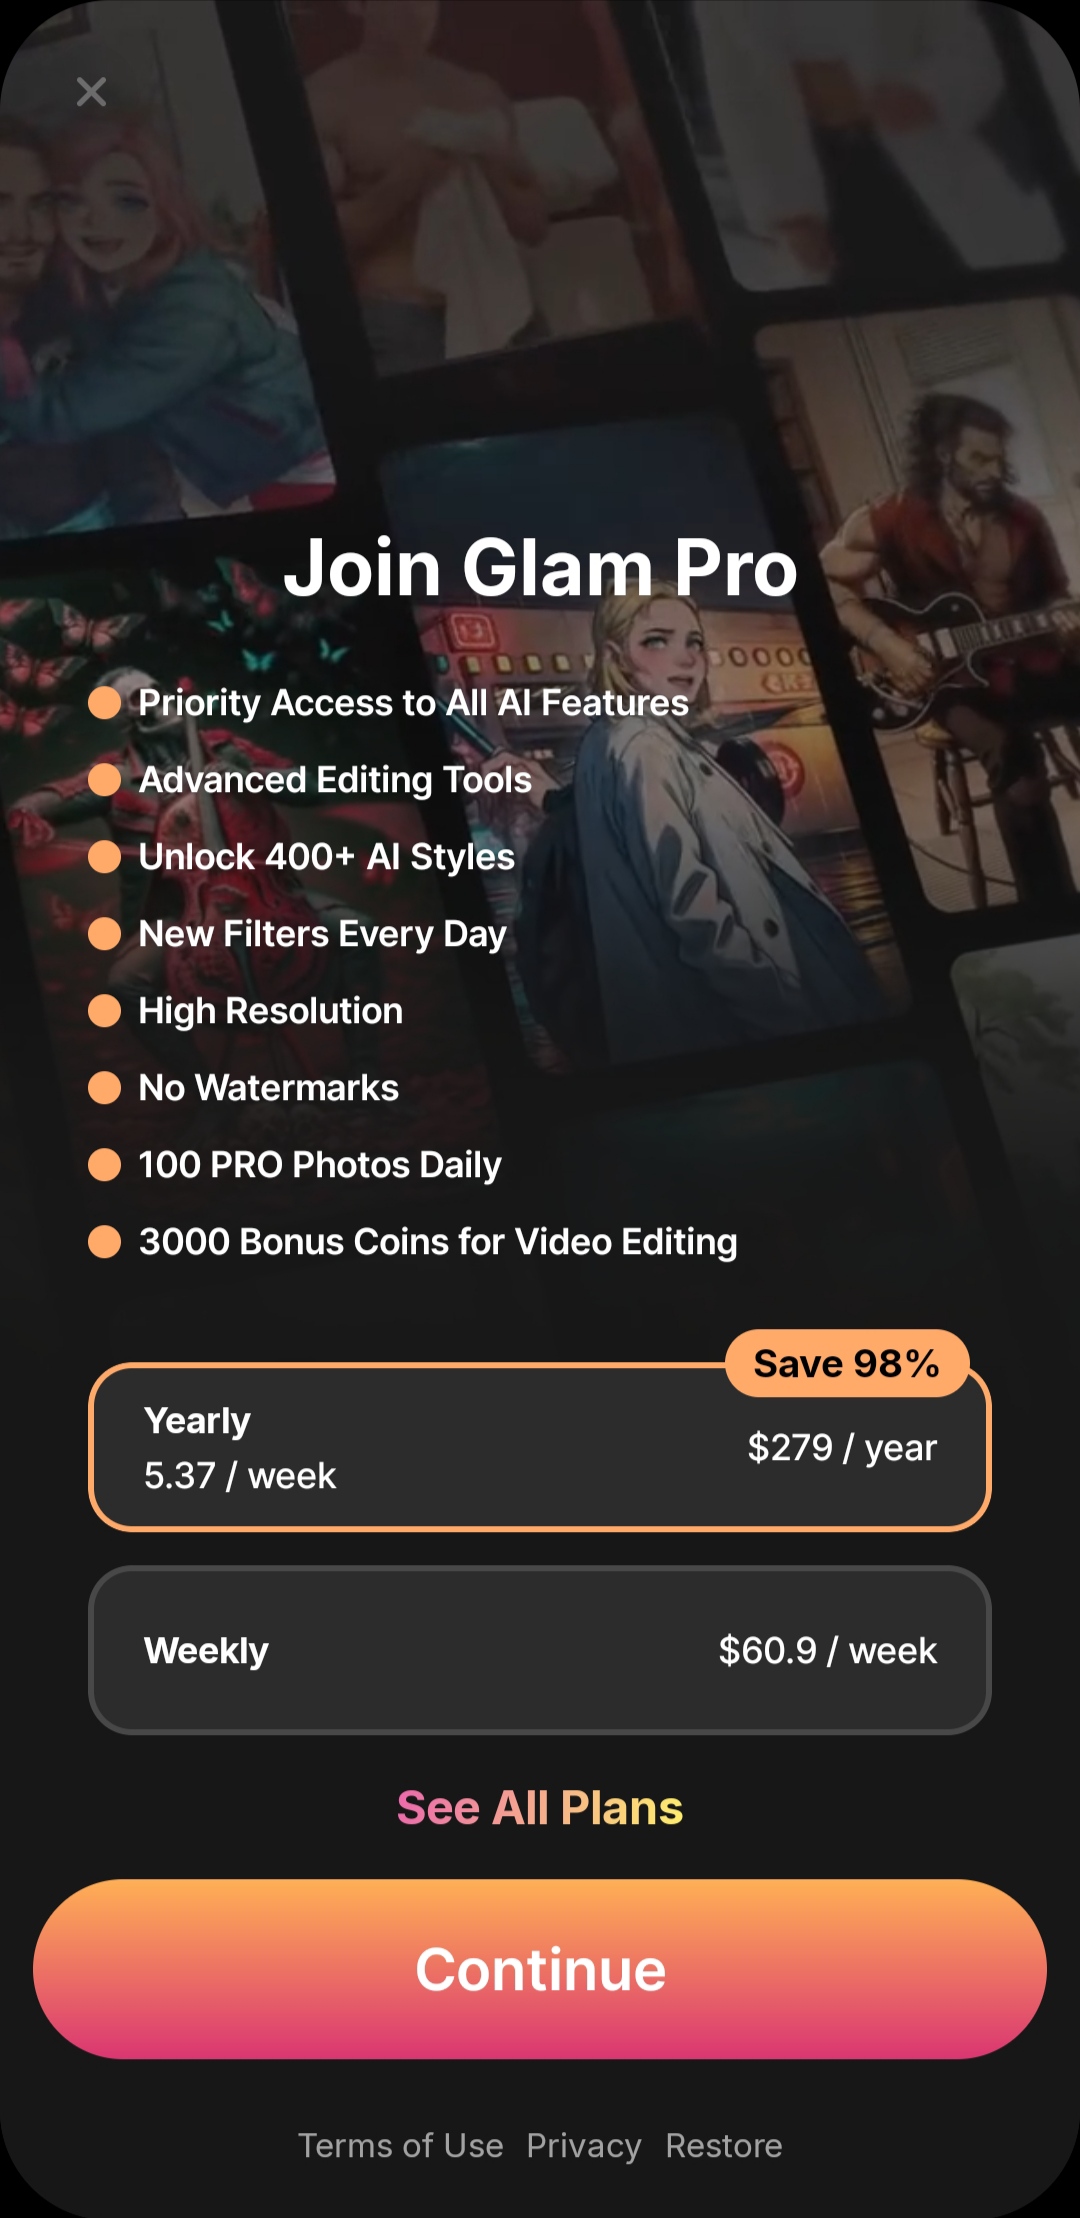The width and height of the screenshot is (1080, 2218).
Task: Select the Weekly plan option
Action: click(x=540, y=1650)
